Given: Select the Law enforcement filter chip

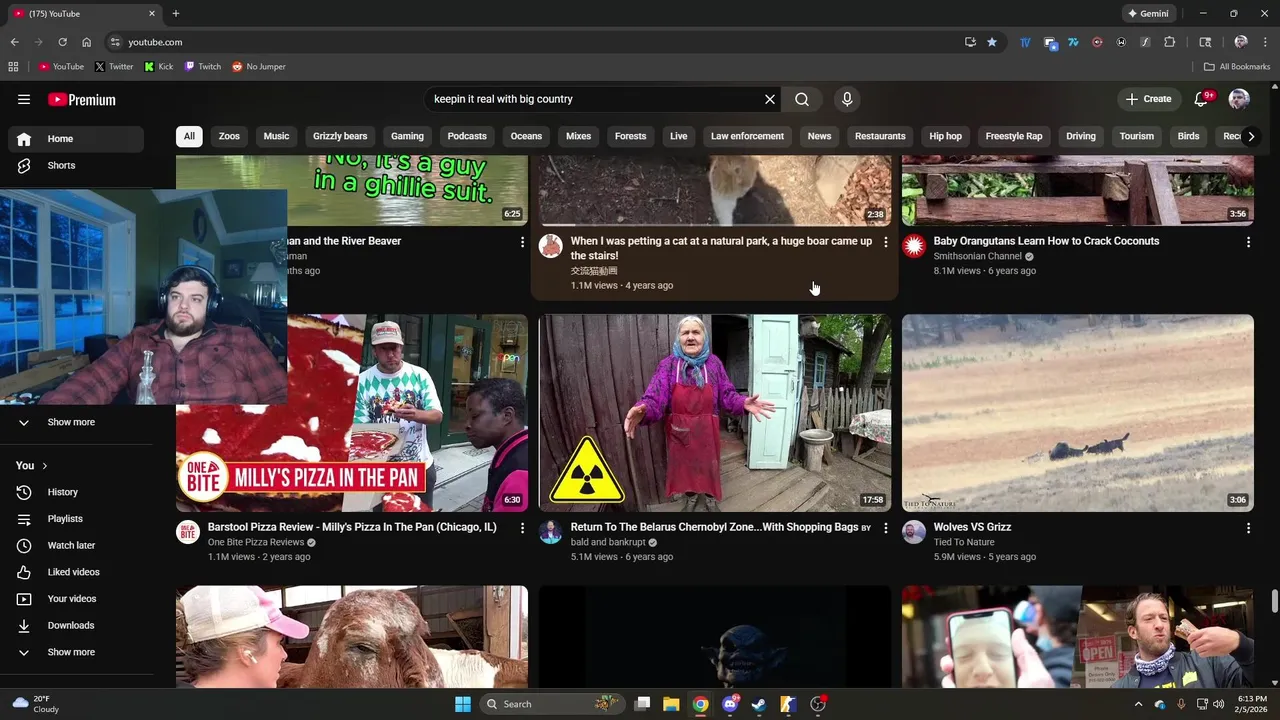Looking at the screenshot, I should click(x=747, y=136).
